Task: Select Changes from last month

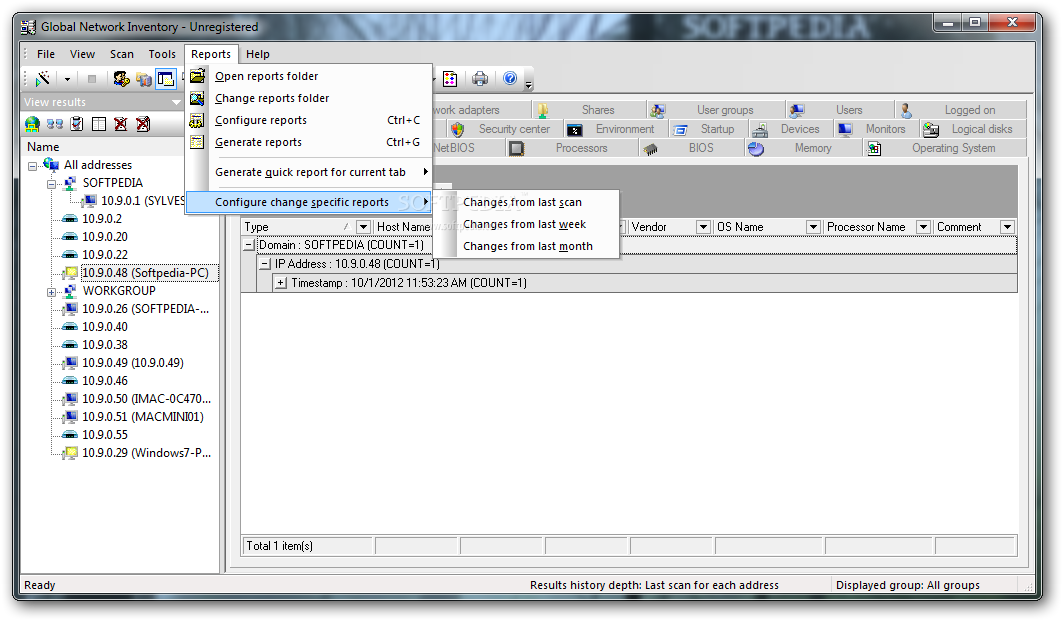Action: tap(526, 246)
